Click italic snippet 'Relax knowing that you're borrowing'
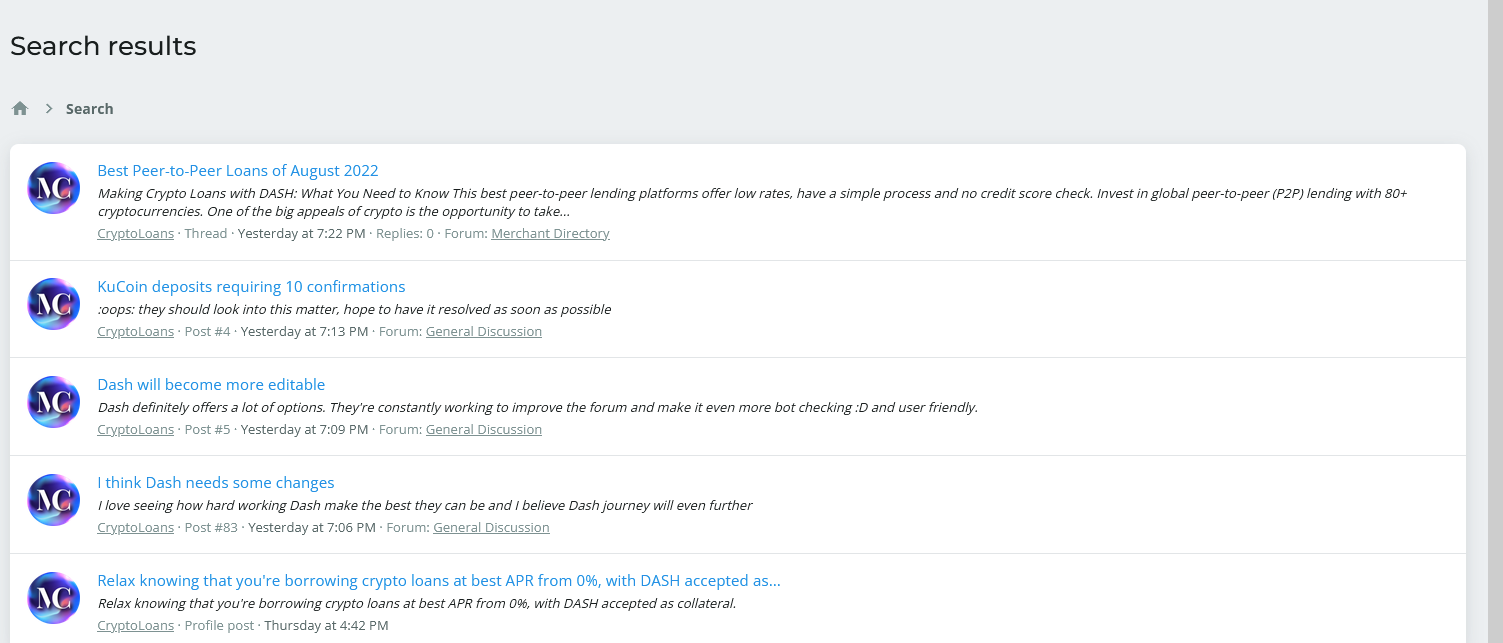1503x643 pixels. (417, 603)
